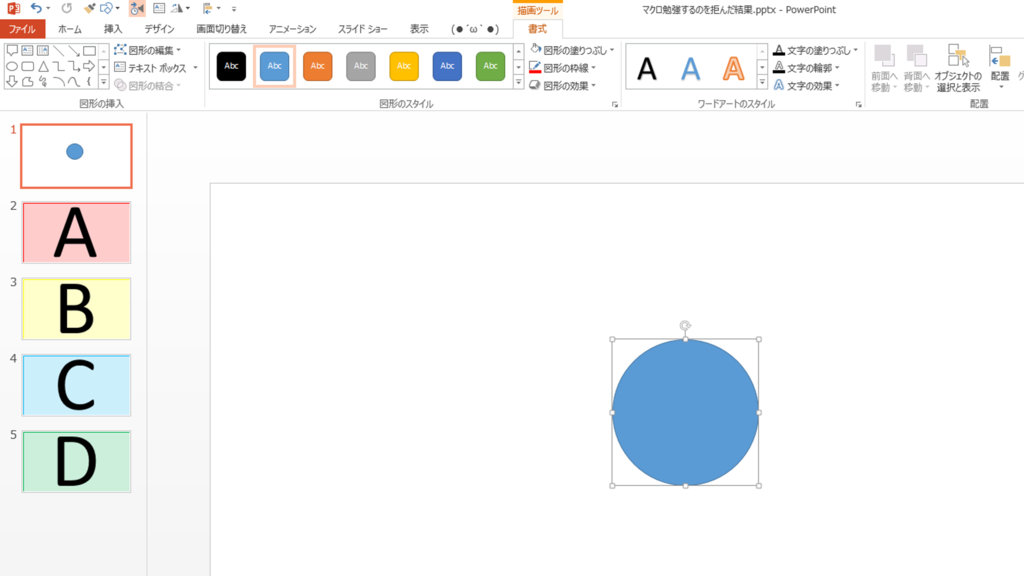Open the custom (●´ω`●) tab

(475, 29)
